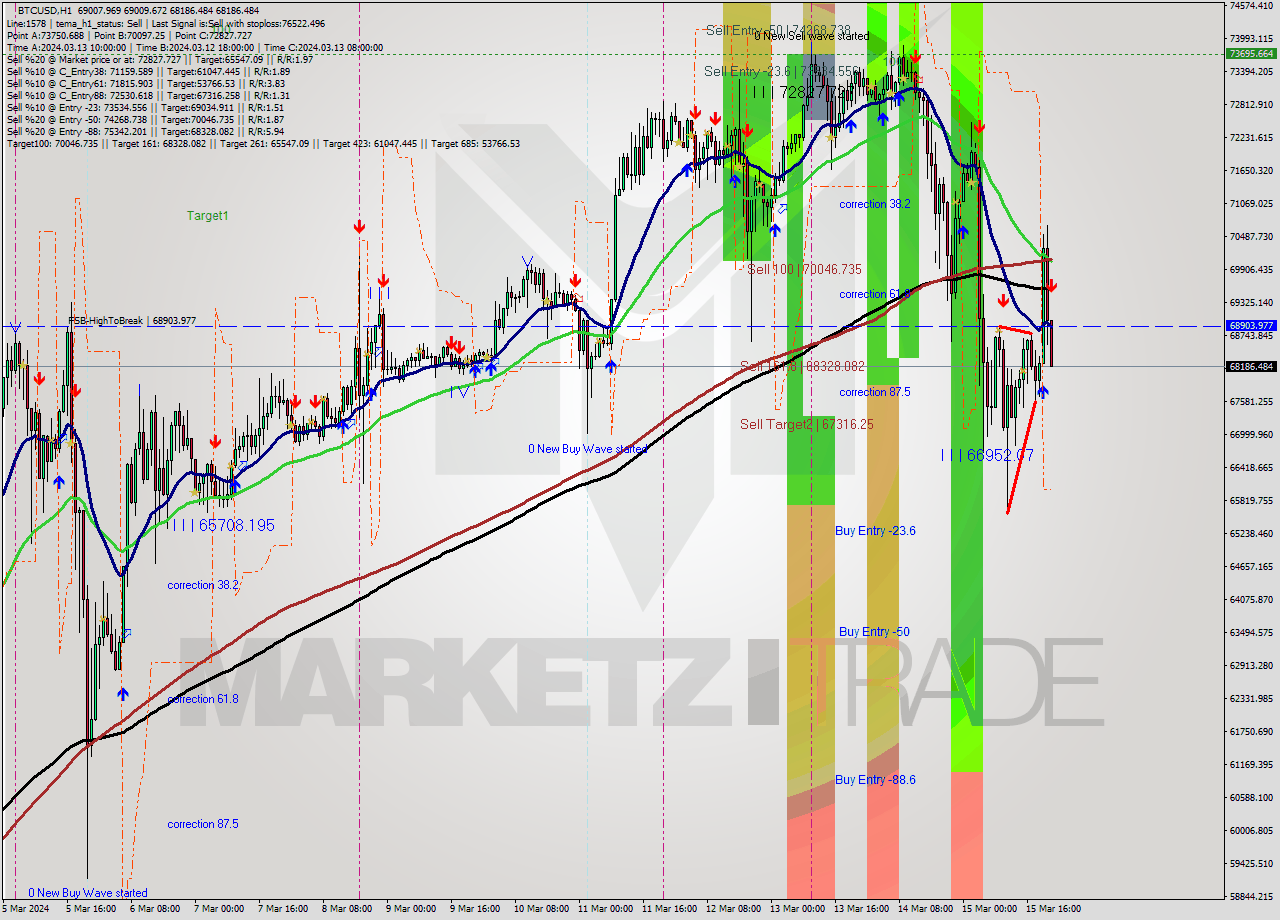This screenshot has width=1280, height=920.
Task: Click the 64657.170 price axis value
Action: 1251,566
